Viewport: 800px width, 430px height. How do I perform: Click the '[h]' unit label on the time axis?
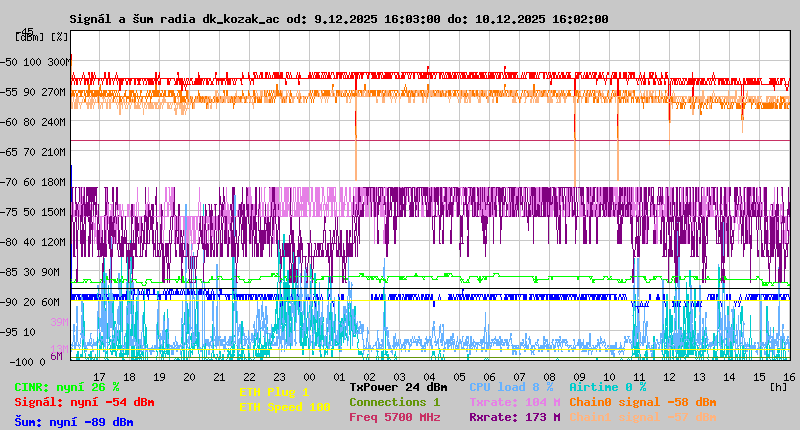tap(778, 385)
